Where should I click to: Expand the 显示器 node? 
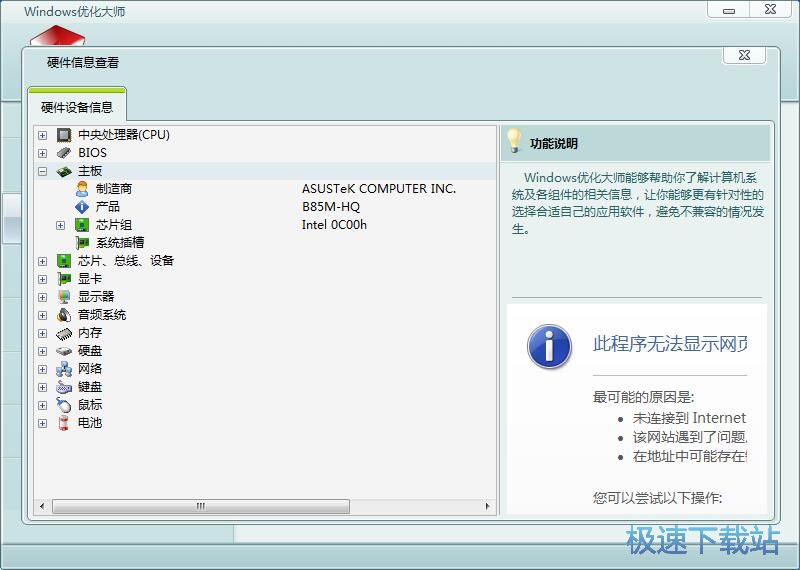pos(42,297)
